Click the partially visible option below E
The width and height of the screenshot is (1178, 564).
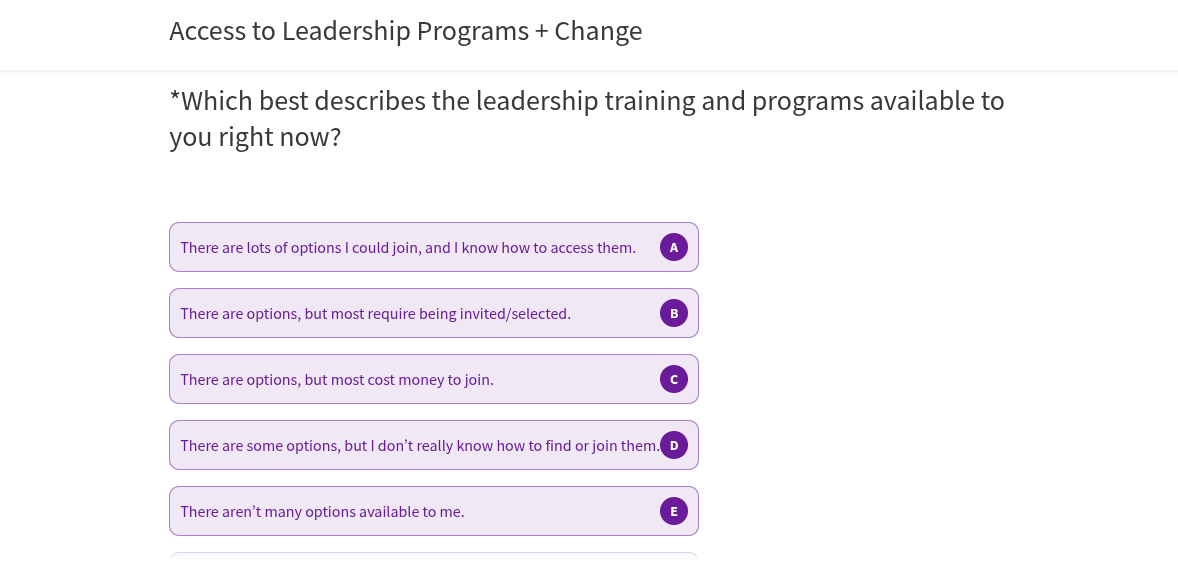click(x=433, y=557)
